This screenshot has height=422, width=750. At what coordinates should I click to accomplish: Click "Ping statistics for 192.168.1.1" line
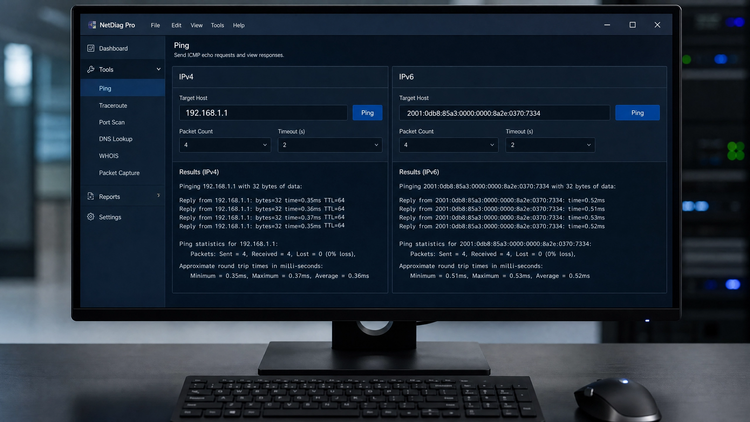click(x=229, y=244)
